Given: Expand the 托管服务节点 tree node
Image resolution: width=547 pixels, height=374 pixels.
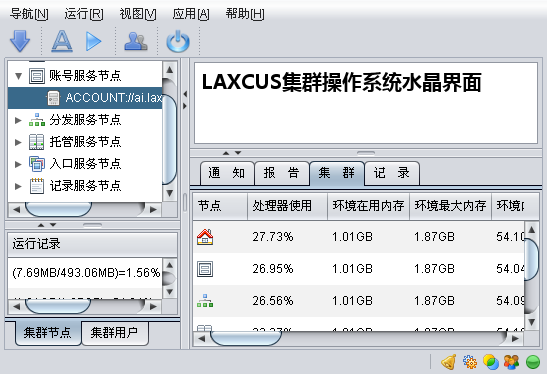Looking at the screenshot, I should click(x=18, y=142).
